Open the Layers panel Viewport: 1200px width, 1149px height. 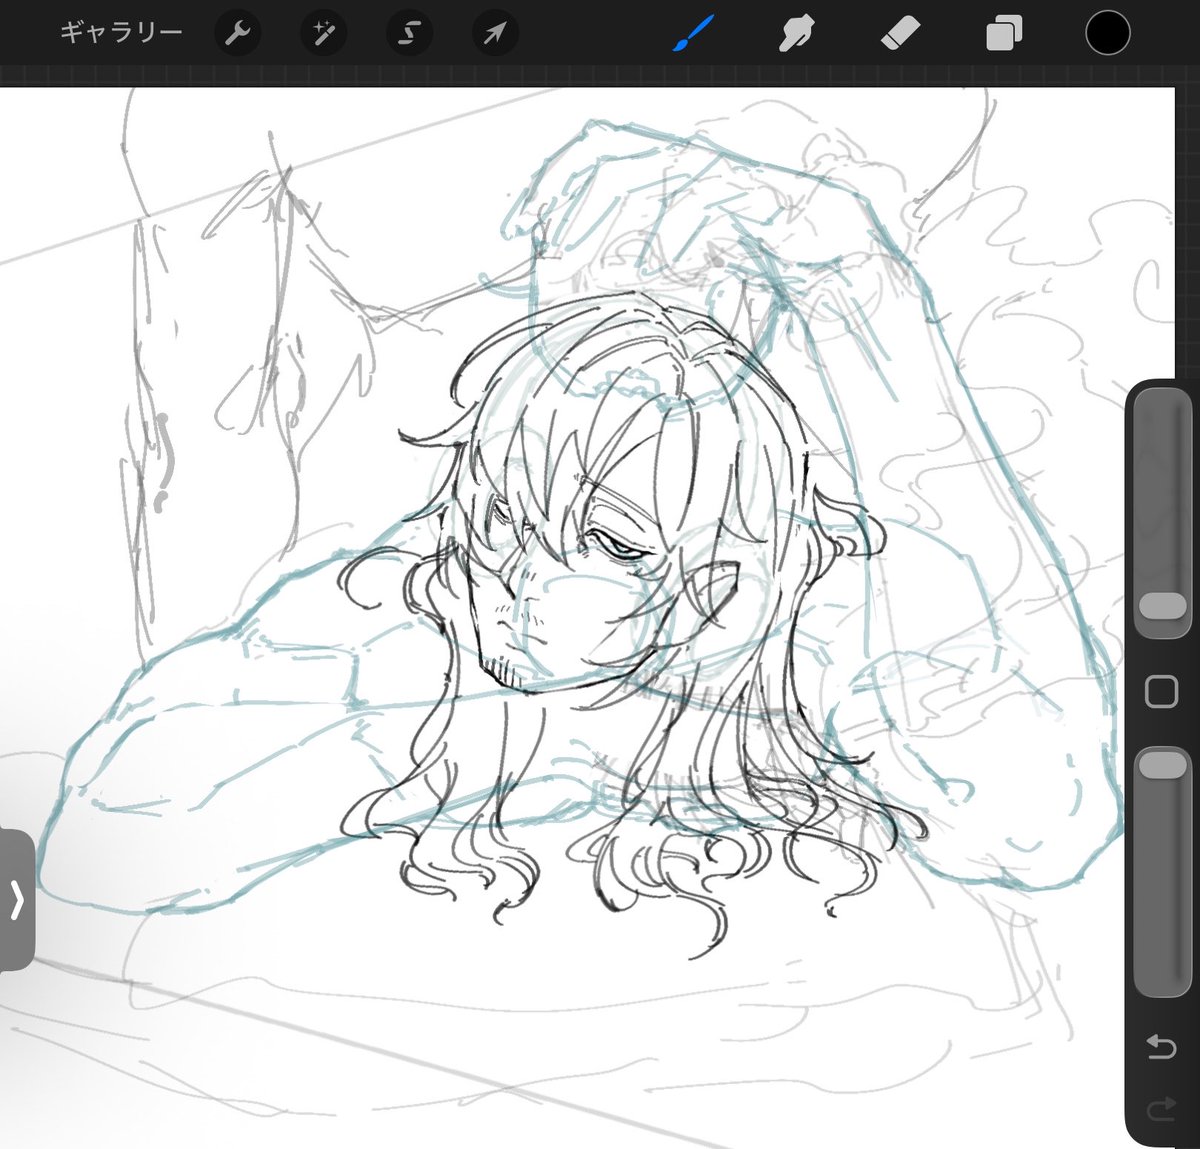tap(1004, 34)
